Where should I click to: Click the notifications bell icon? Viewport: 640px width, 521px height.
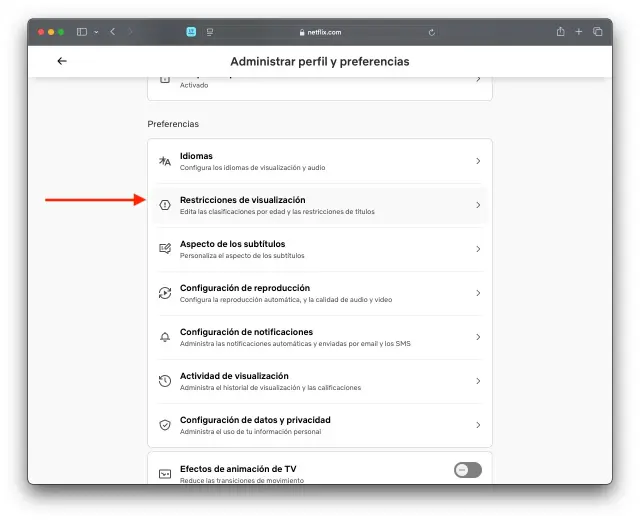point(165,337)
